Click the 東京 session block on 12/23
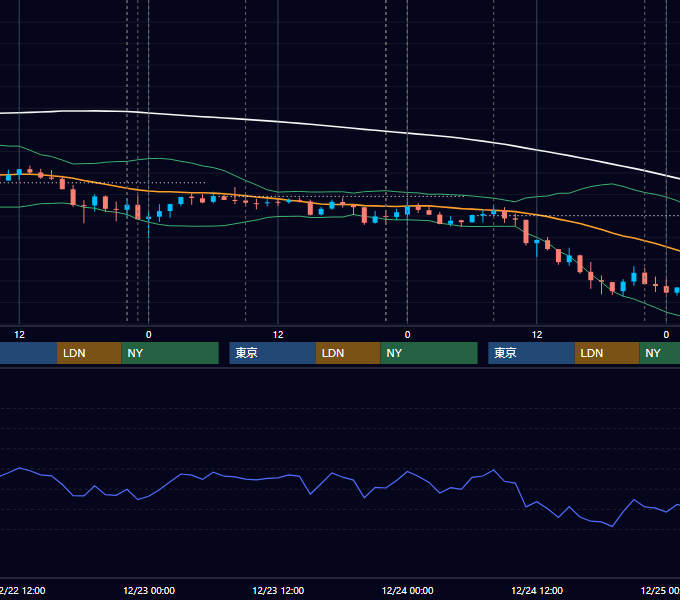This screenshot has width=680, height=600. point(272,353)
